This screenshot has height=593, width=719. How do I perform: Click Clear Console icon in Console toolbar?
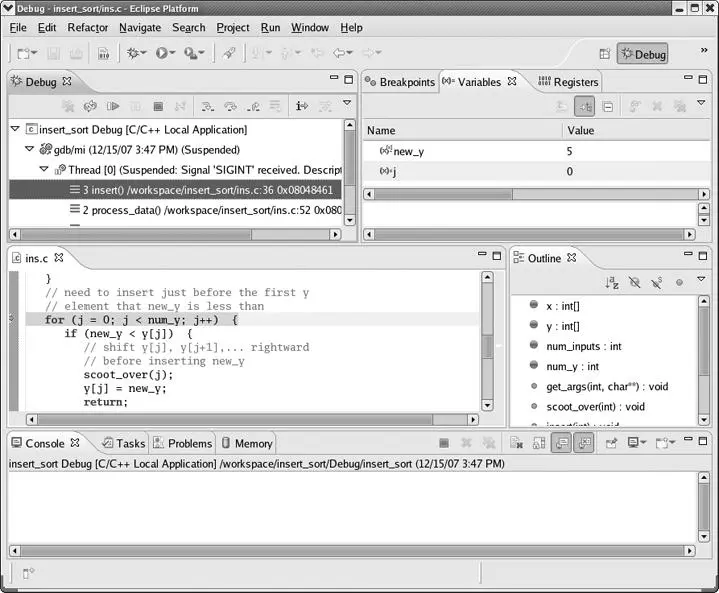point(516,443)
